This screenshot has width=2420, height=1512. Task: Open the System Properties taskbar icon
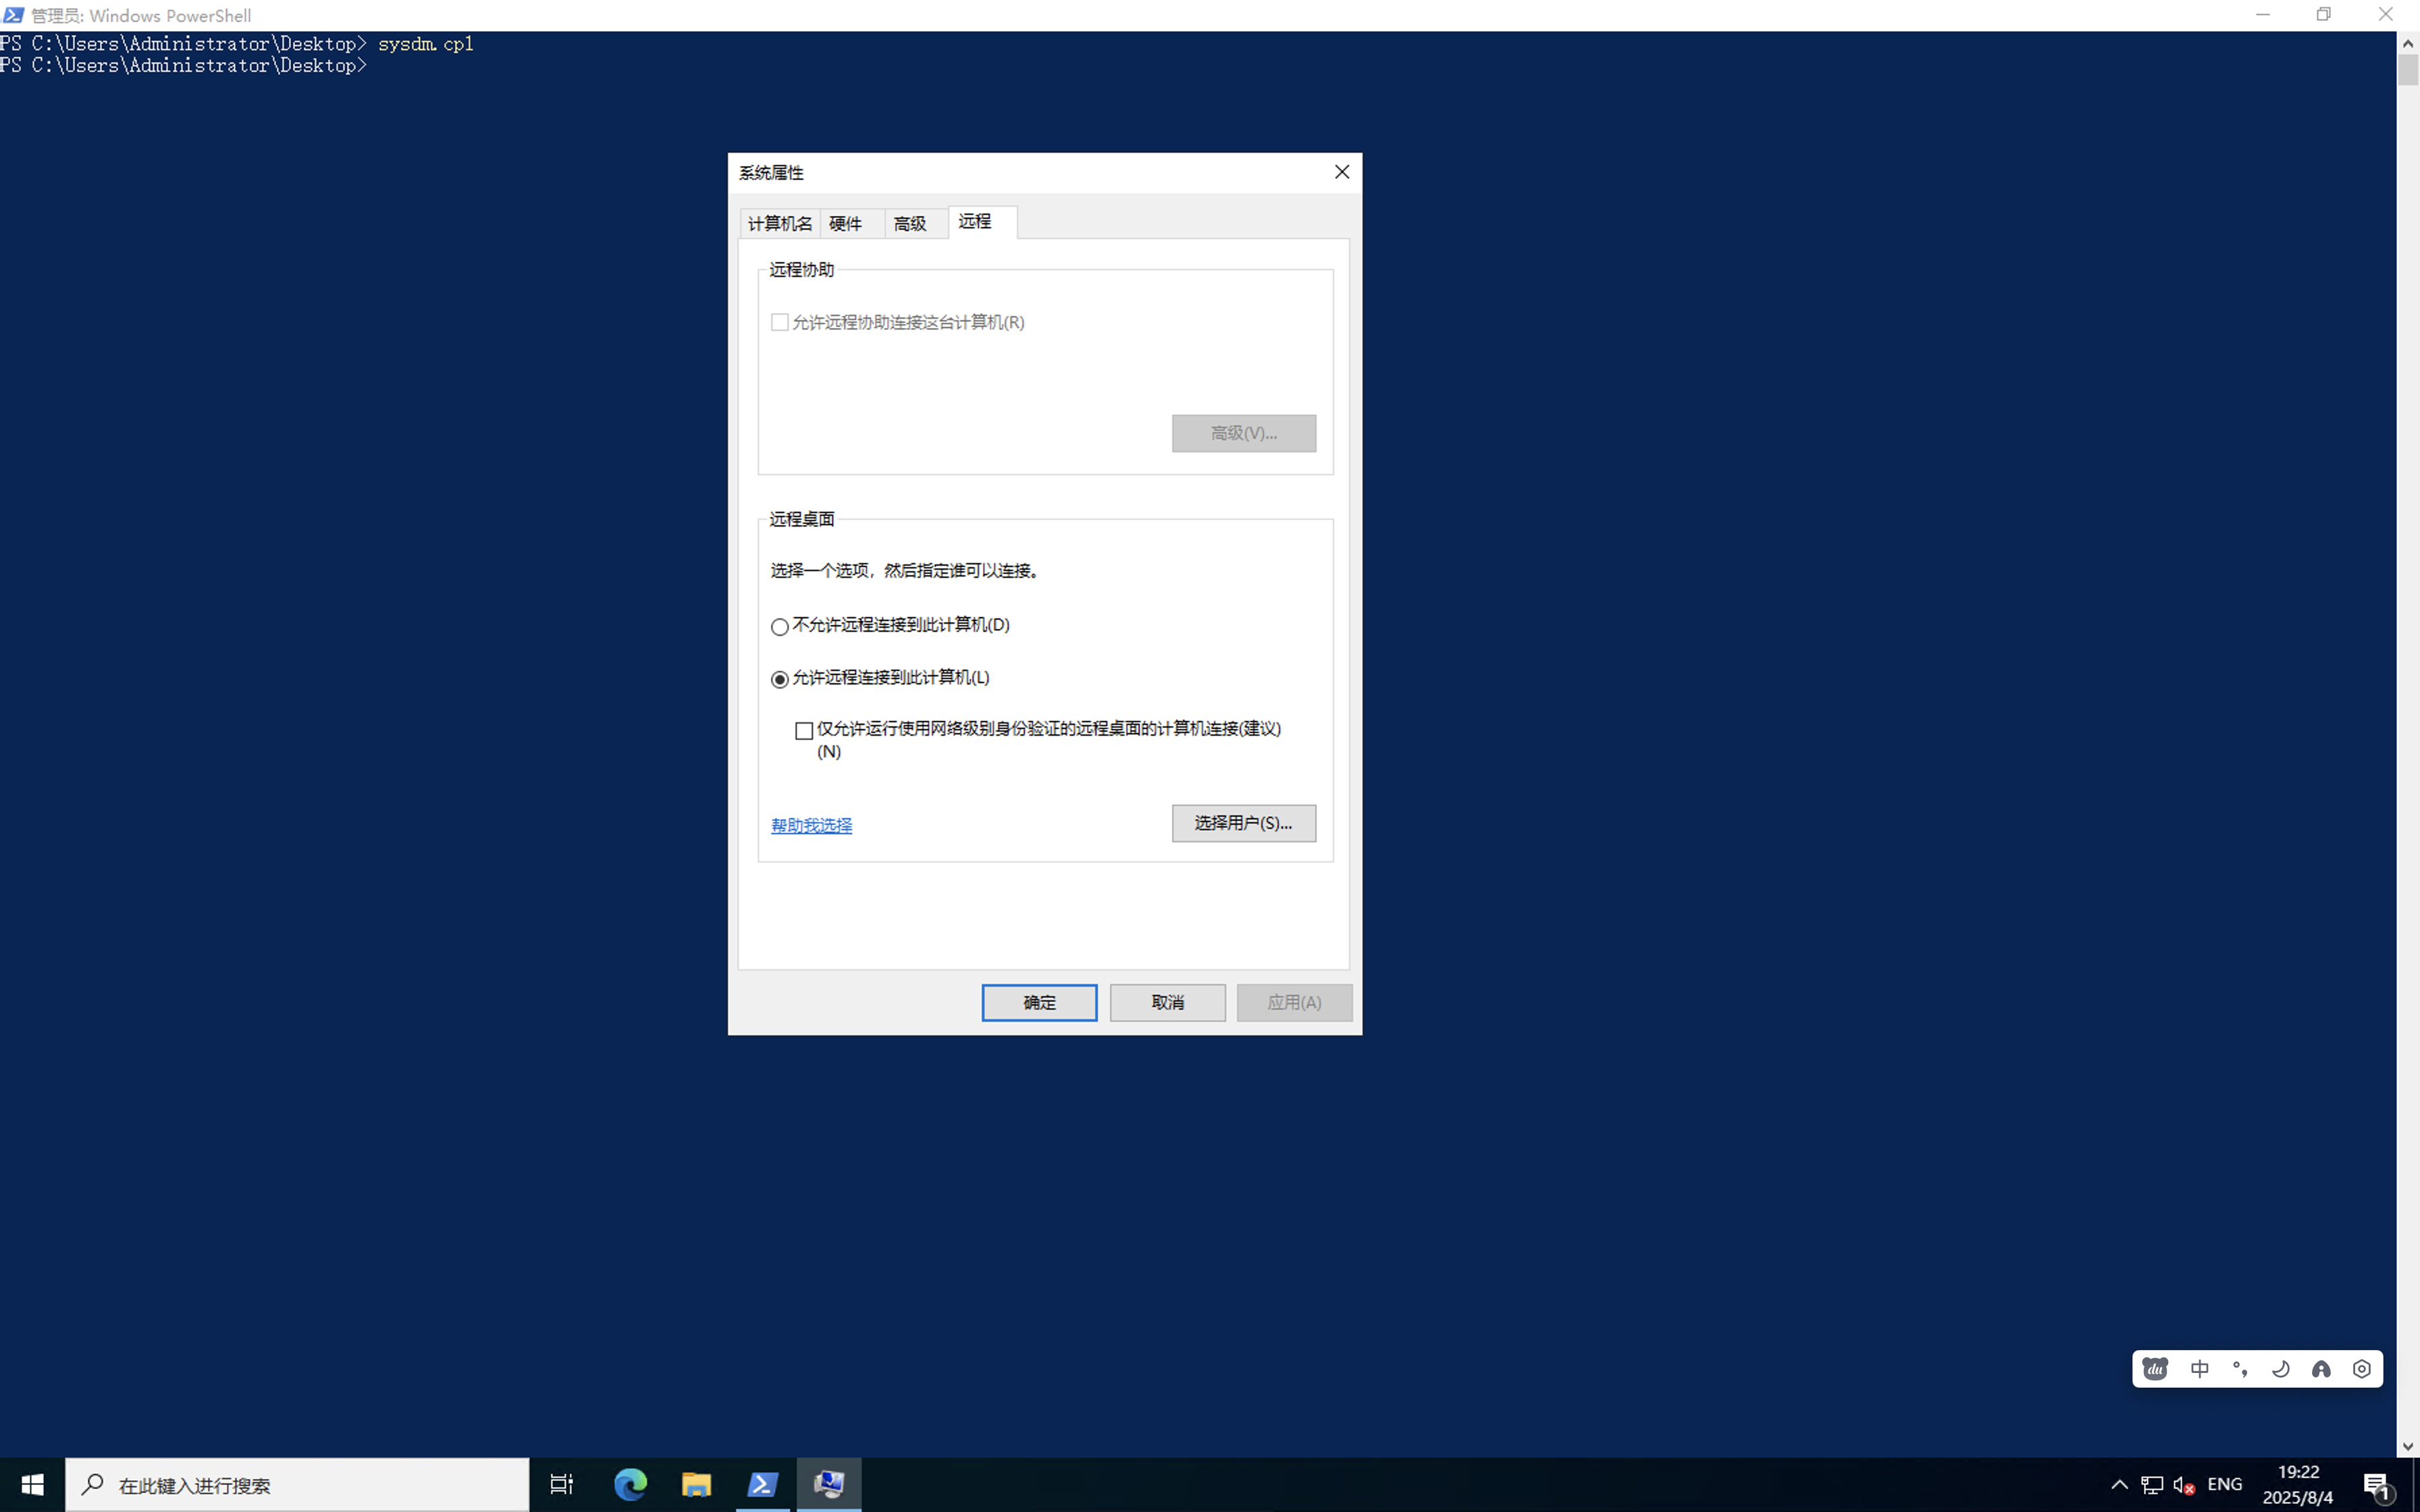click(829, 1484)
